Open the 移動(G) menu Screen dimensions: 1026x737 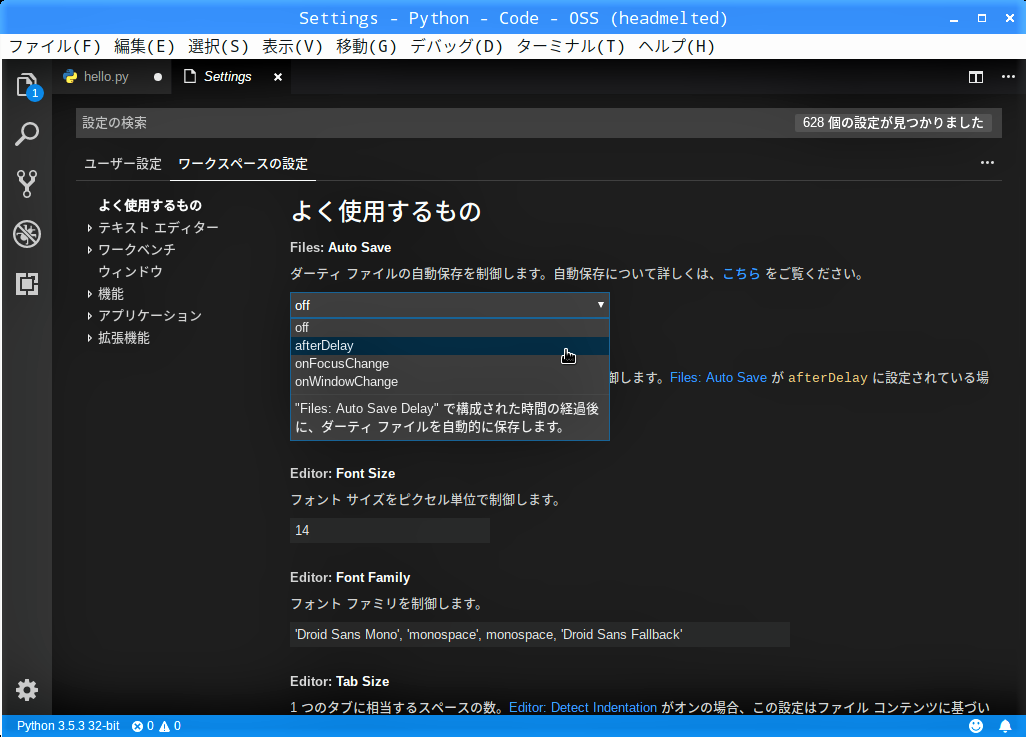click(x=366, y=46)
